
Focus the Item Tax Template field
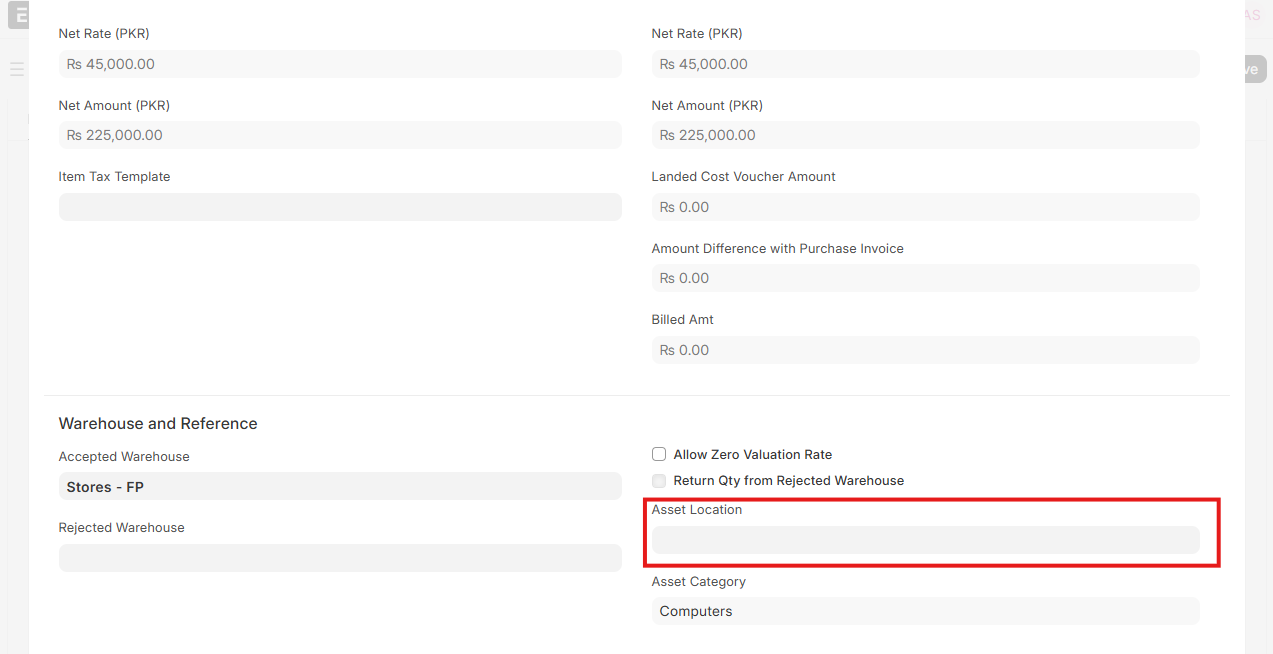(340, 207)
